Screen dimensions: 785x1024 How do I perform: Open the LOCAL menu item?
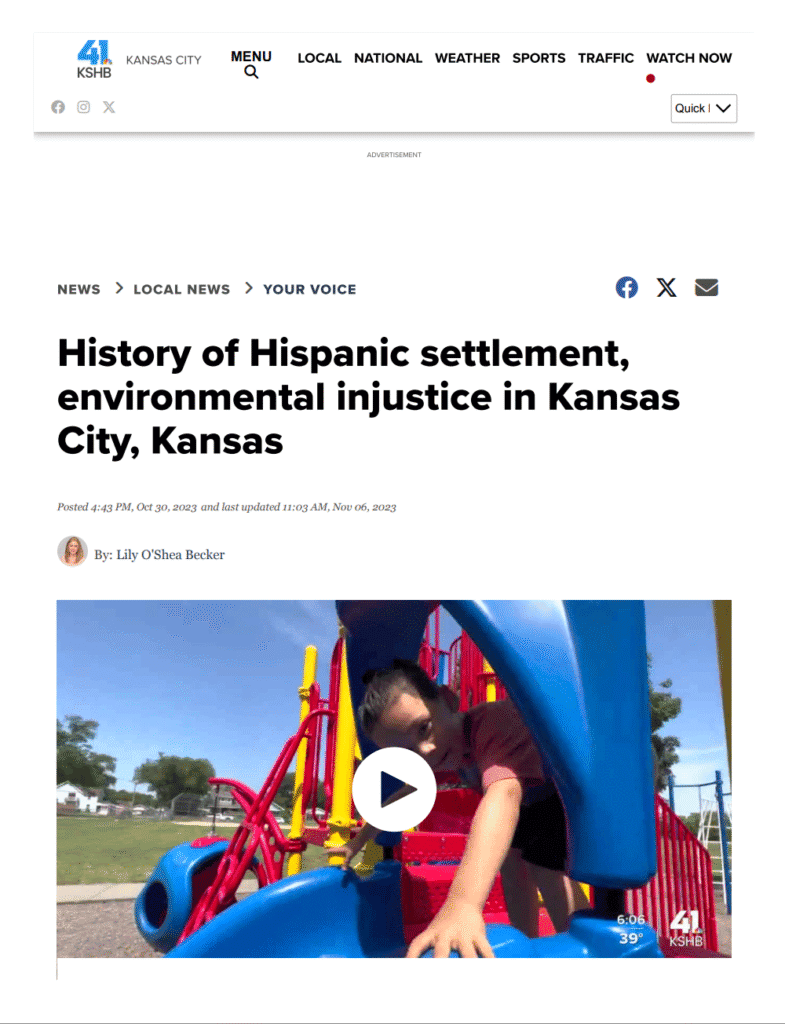pyautogui.click(x=319, y=58)
